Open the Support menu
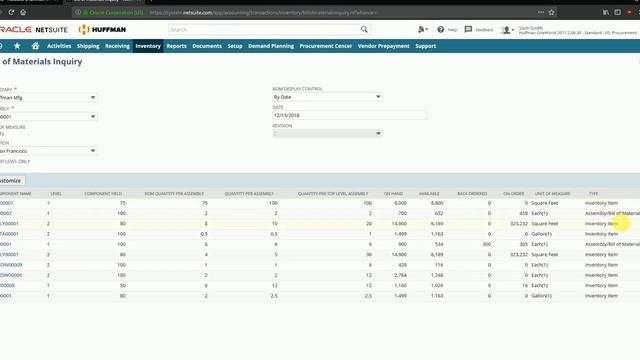Image resolution: width=640 pixels, height=360 pixels. 426,46
